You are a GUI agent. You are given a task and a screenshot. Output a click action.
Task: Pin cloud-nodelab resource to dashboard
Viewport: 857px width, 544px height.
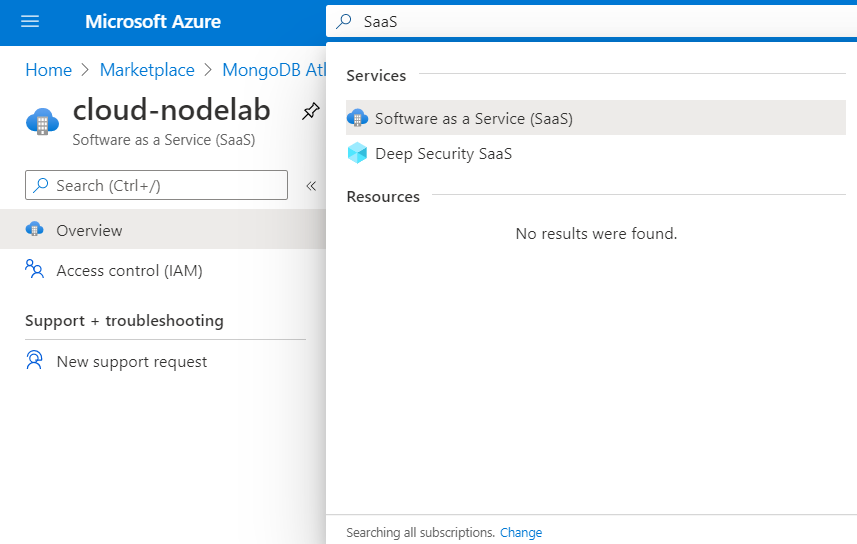(x=310, y=111)
